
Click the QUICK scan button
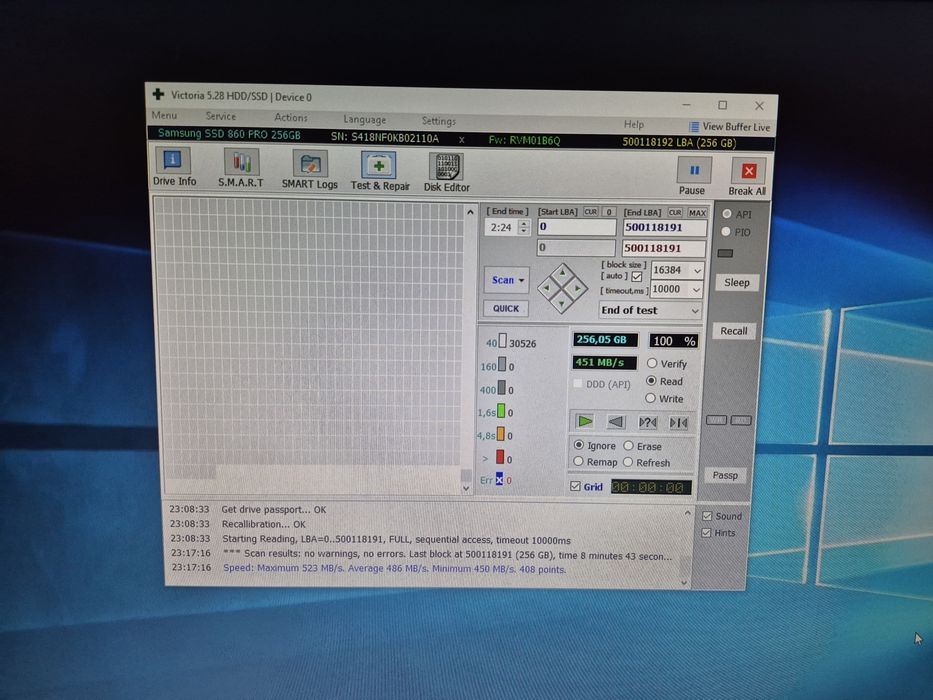pos(506,308)
